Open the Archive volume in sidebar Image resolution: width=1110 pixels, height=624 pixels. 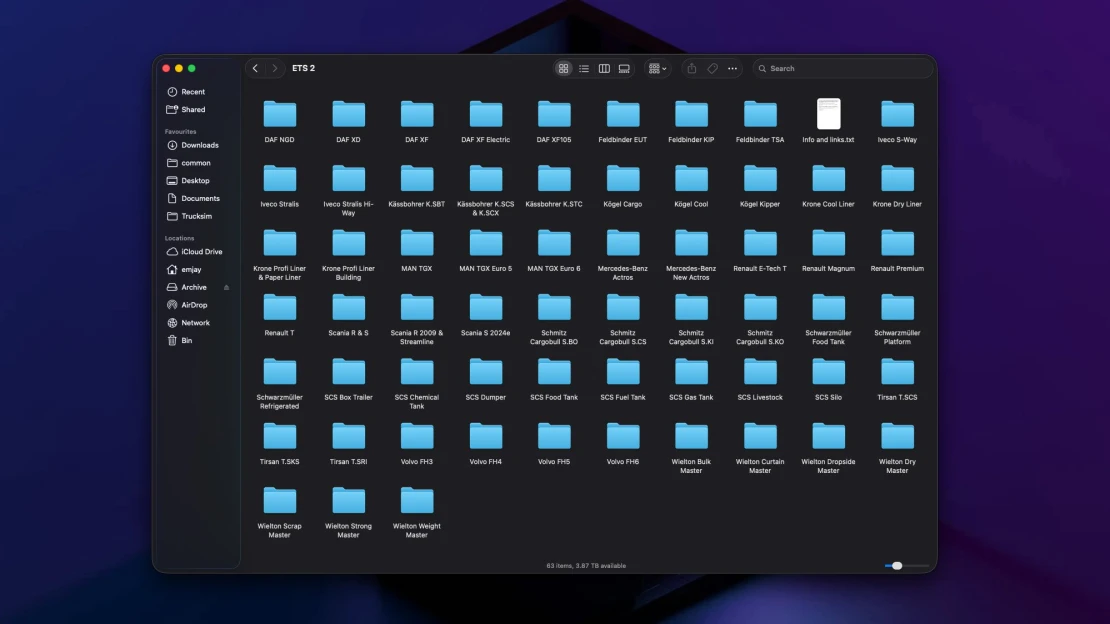pos(191,287)
